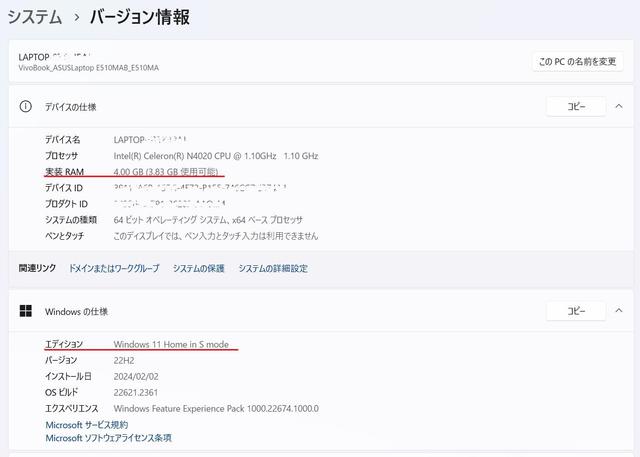Click the info icon beside デバイスの仕様
This screenshot has width=640, height=457.
(x=25, y=107)
